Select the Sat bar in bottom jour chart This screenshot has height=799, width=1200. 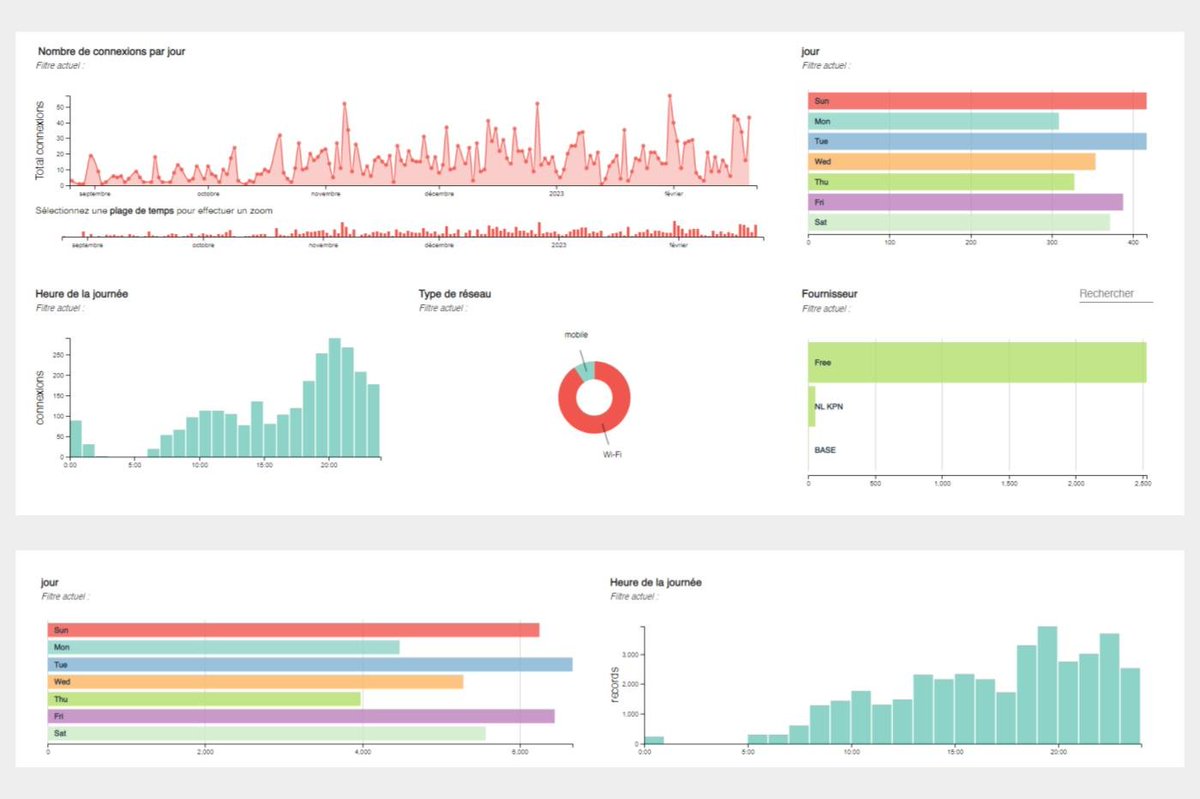(x=266, y=733)
